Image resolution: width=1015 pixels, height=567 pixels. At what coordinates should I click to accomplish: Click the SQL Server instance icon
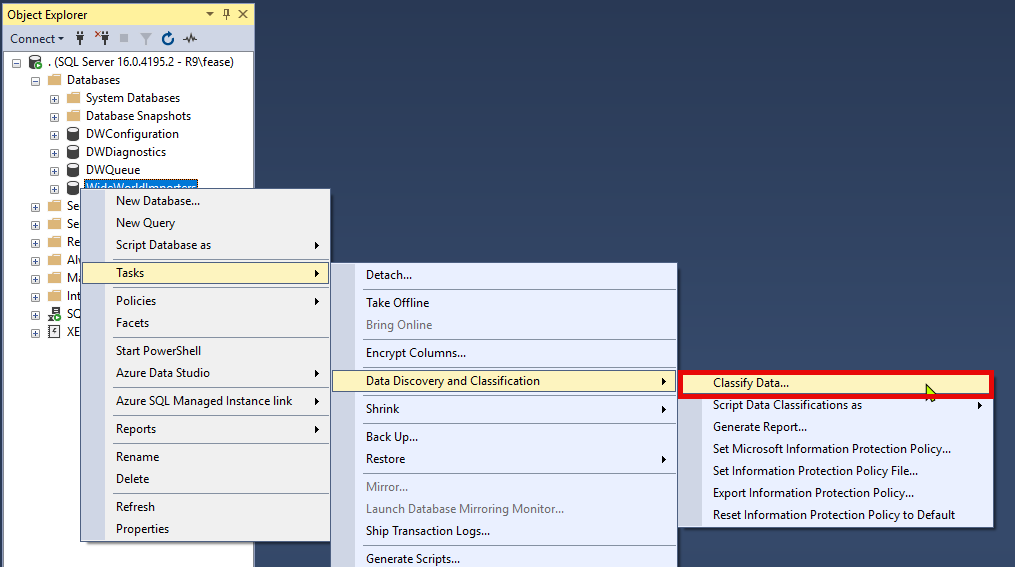coord(36,62)
